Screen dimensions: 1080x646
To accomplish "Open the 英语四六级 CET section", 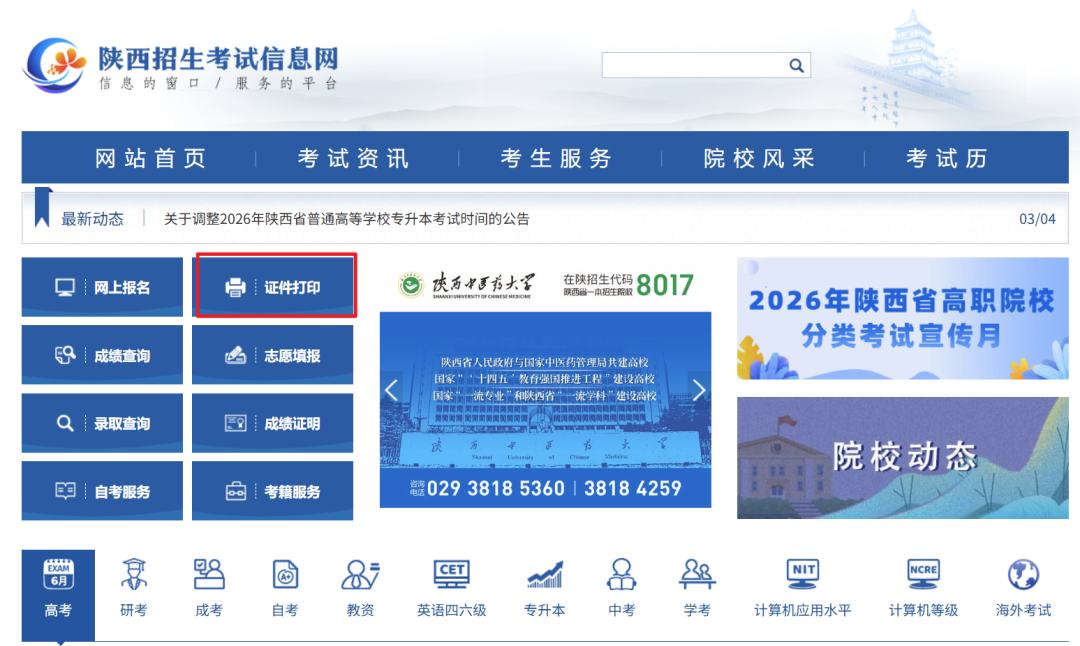I will pos(451,585).
